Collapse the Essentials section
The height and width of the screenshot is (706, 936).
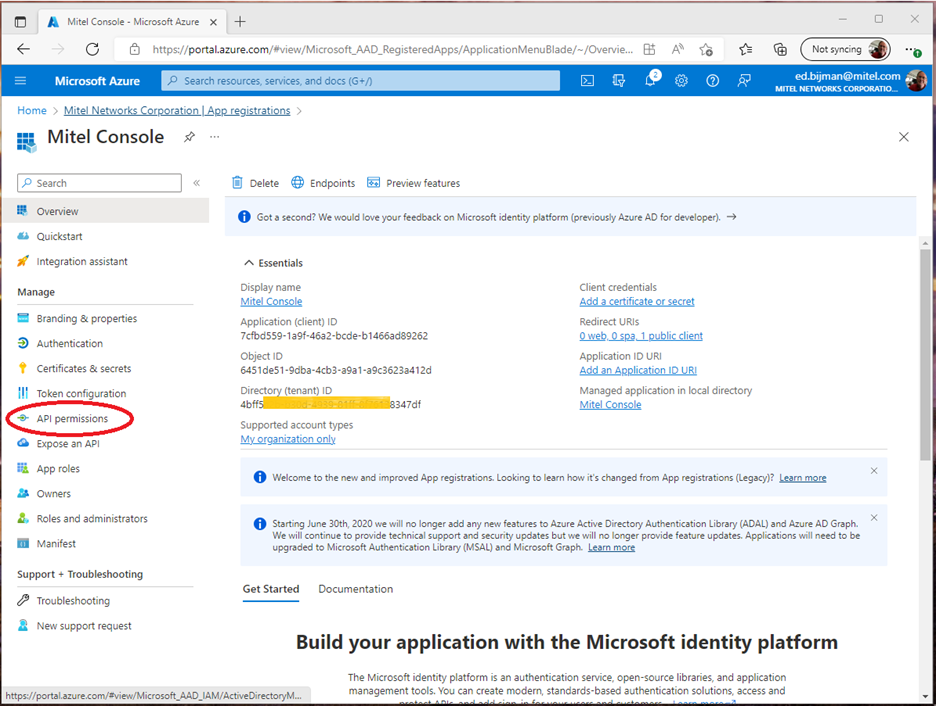coord(249,262)
